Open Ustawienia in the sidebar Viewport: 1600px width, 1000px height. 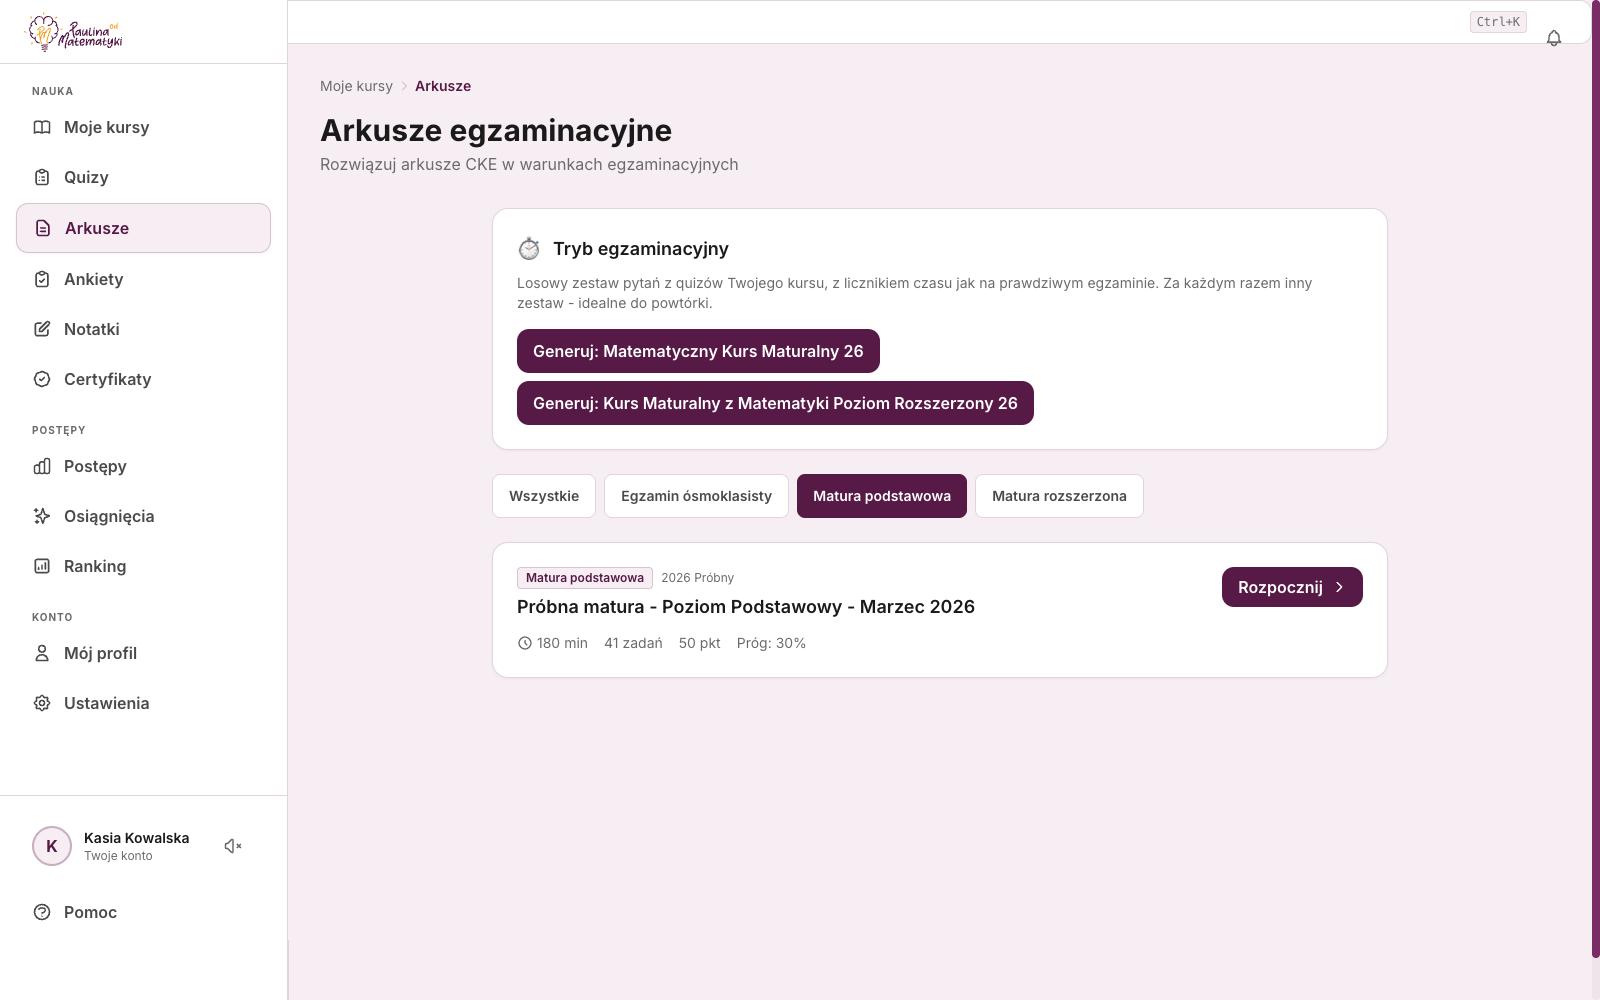coord(144,703)
